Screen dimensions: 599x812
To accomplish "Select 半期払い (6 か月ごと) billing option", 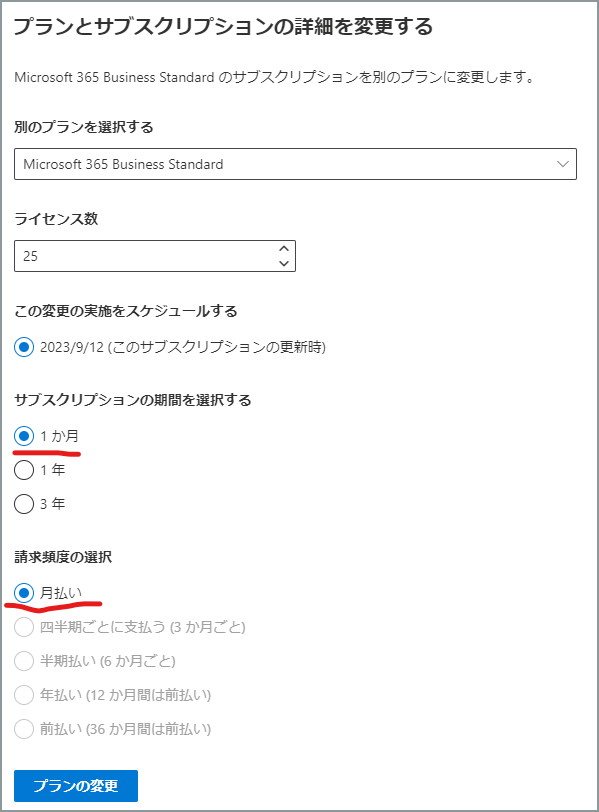I will pyautogui.click(x=24, y=661).
